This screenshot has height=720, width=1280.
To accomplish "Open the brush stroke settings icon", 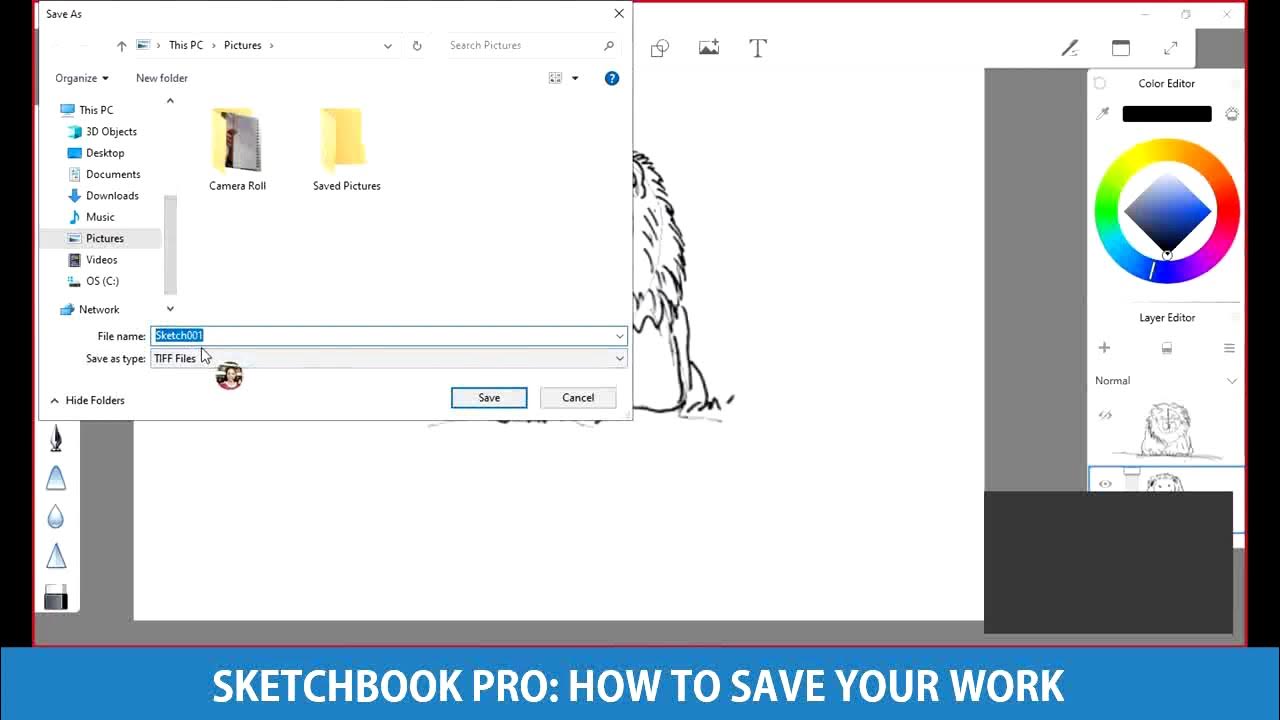I will click(x=1070, y=48).
